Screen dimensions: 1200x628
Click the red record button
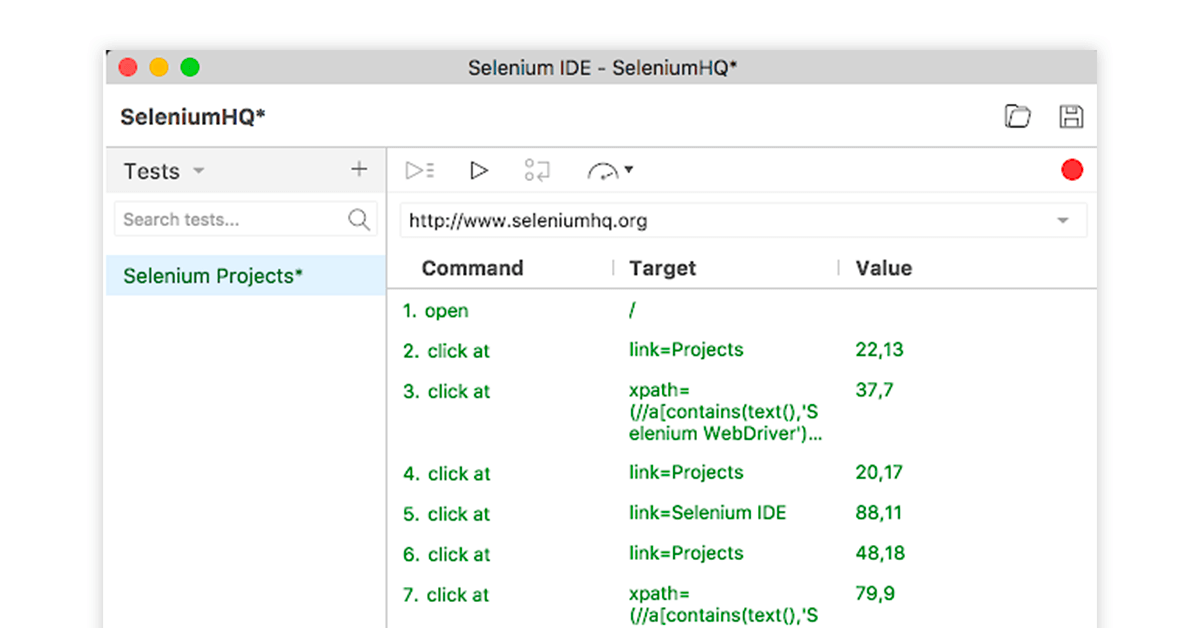click(1072, 170)
